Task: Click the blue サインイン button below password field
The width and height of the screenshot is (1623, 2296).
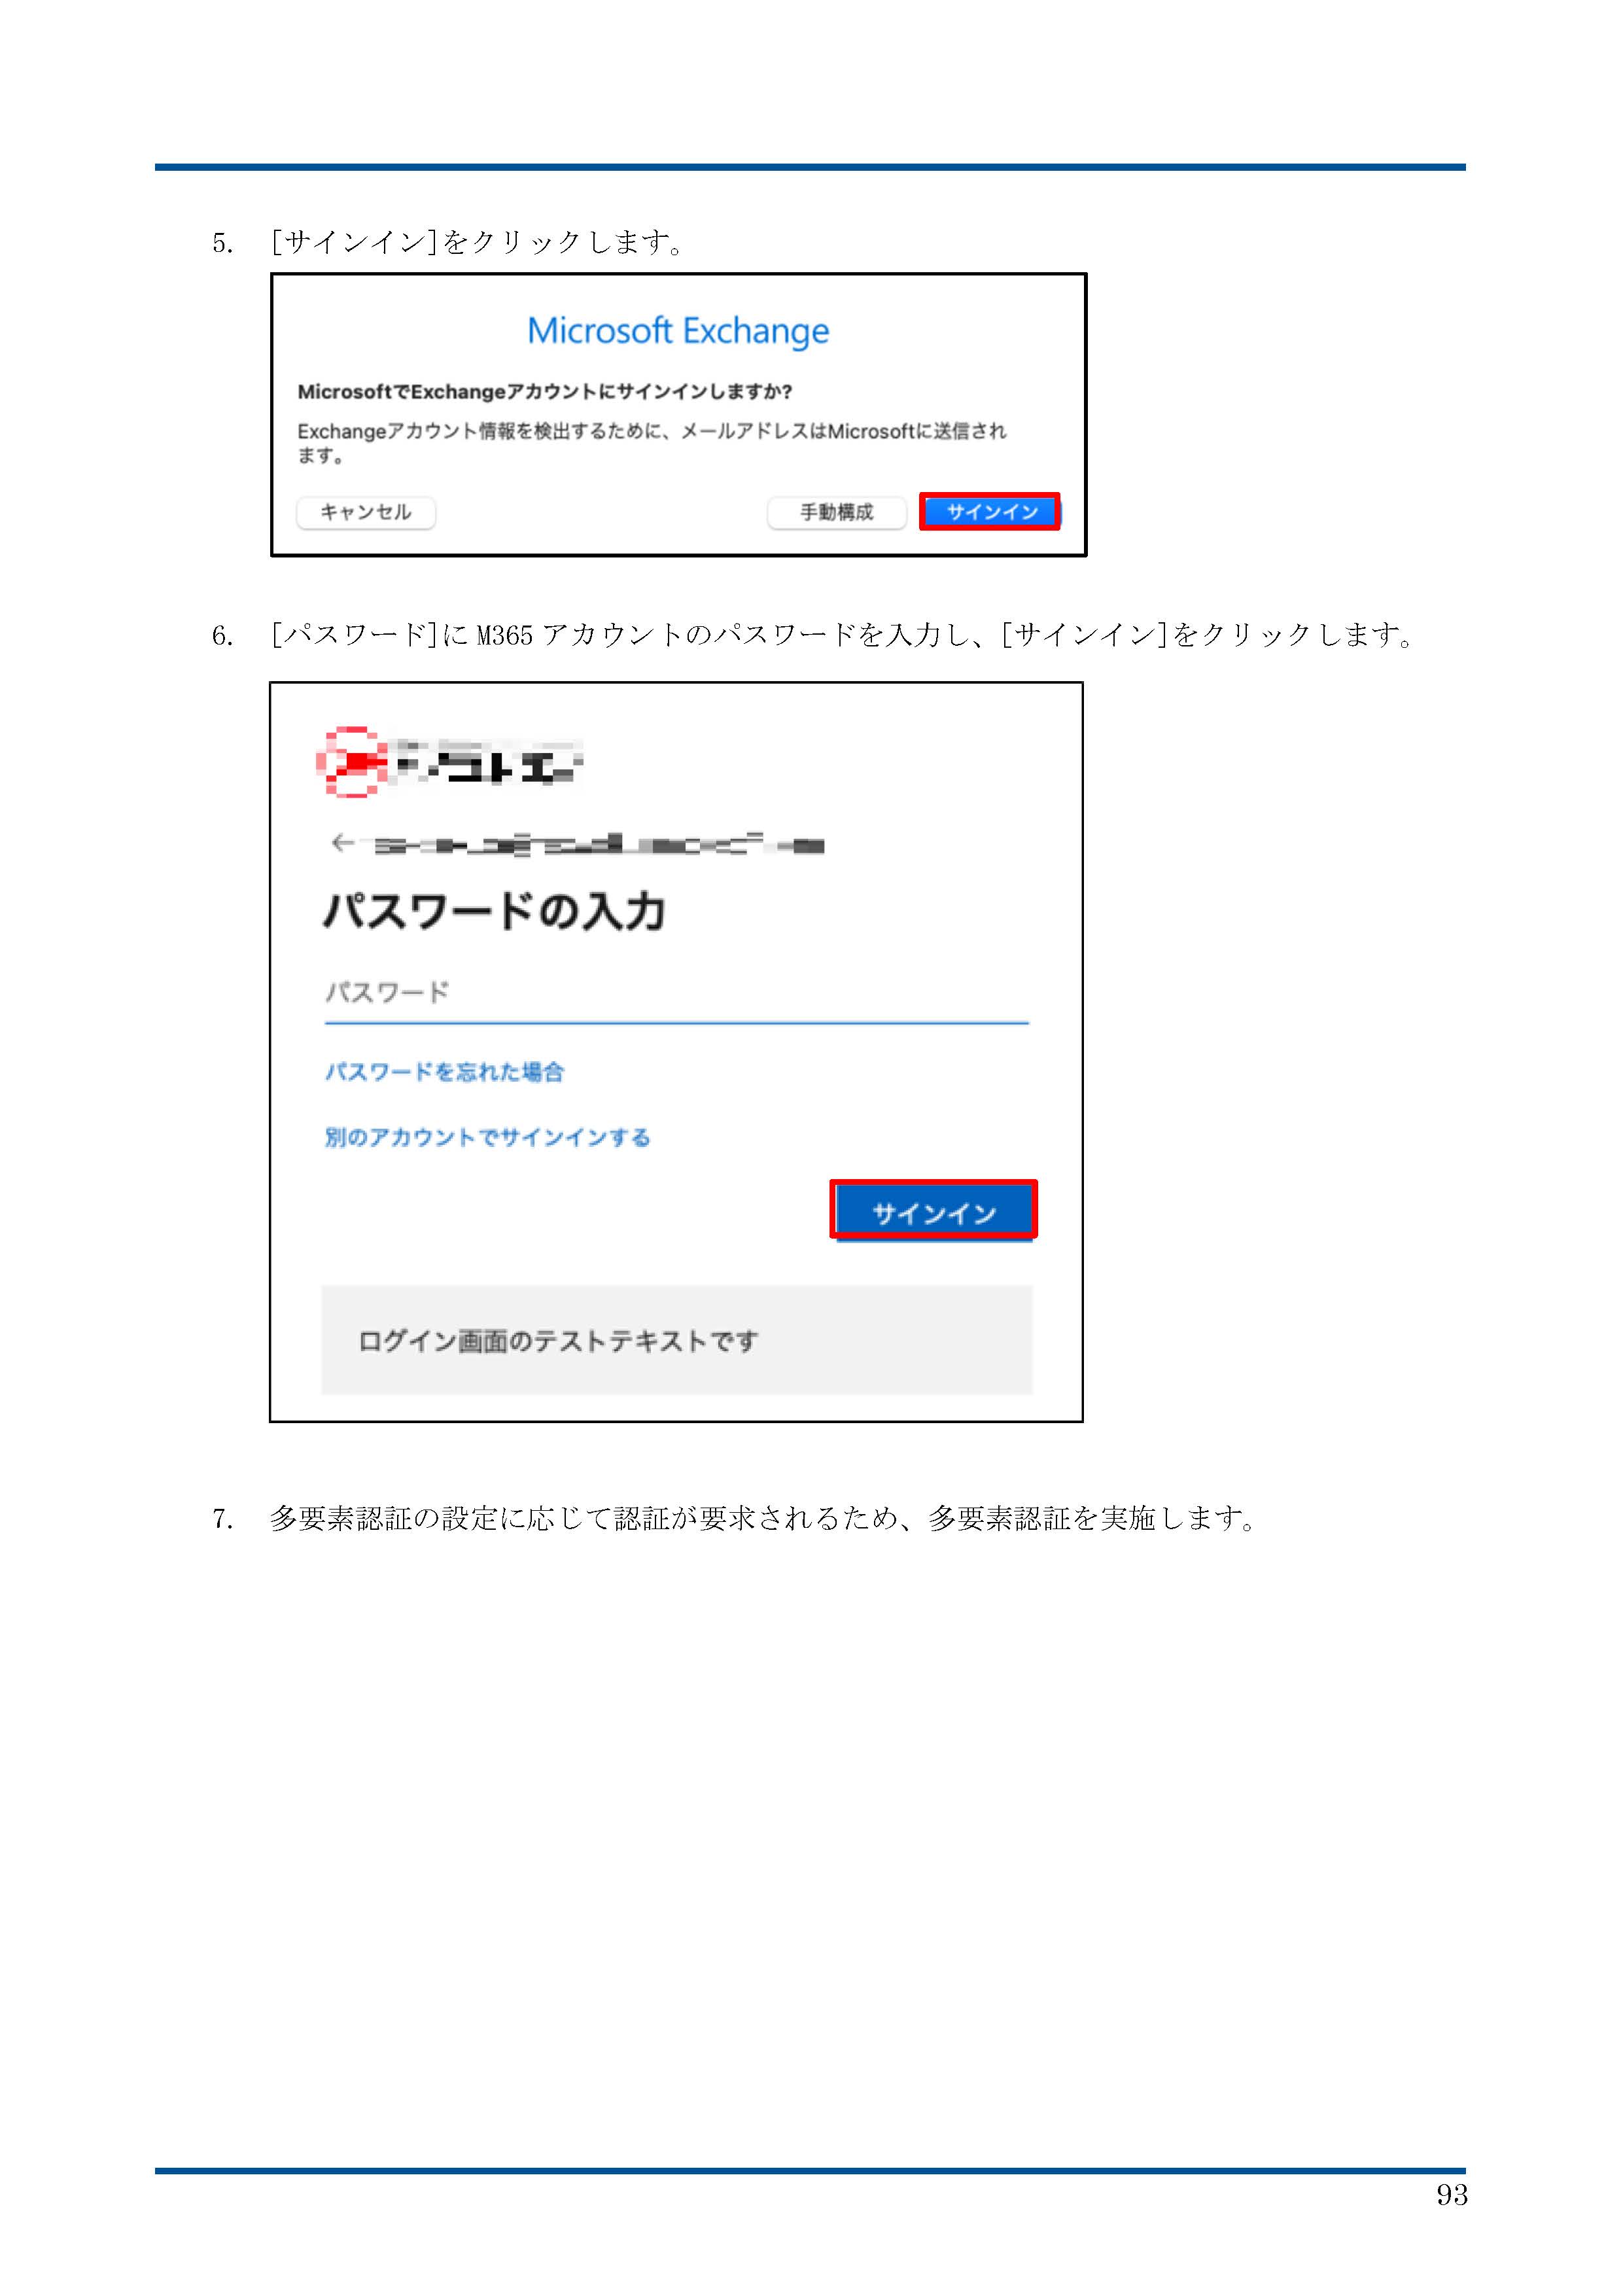Action: click(934, 1211)
